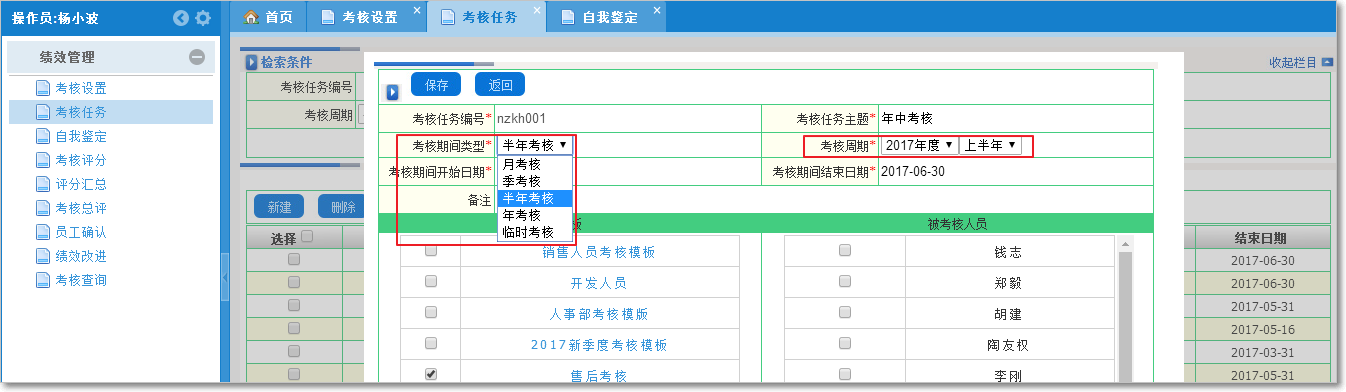The image size is (1346, 392).
Task: Click the arrow icon left of 保存
Action: 393,92
